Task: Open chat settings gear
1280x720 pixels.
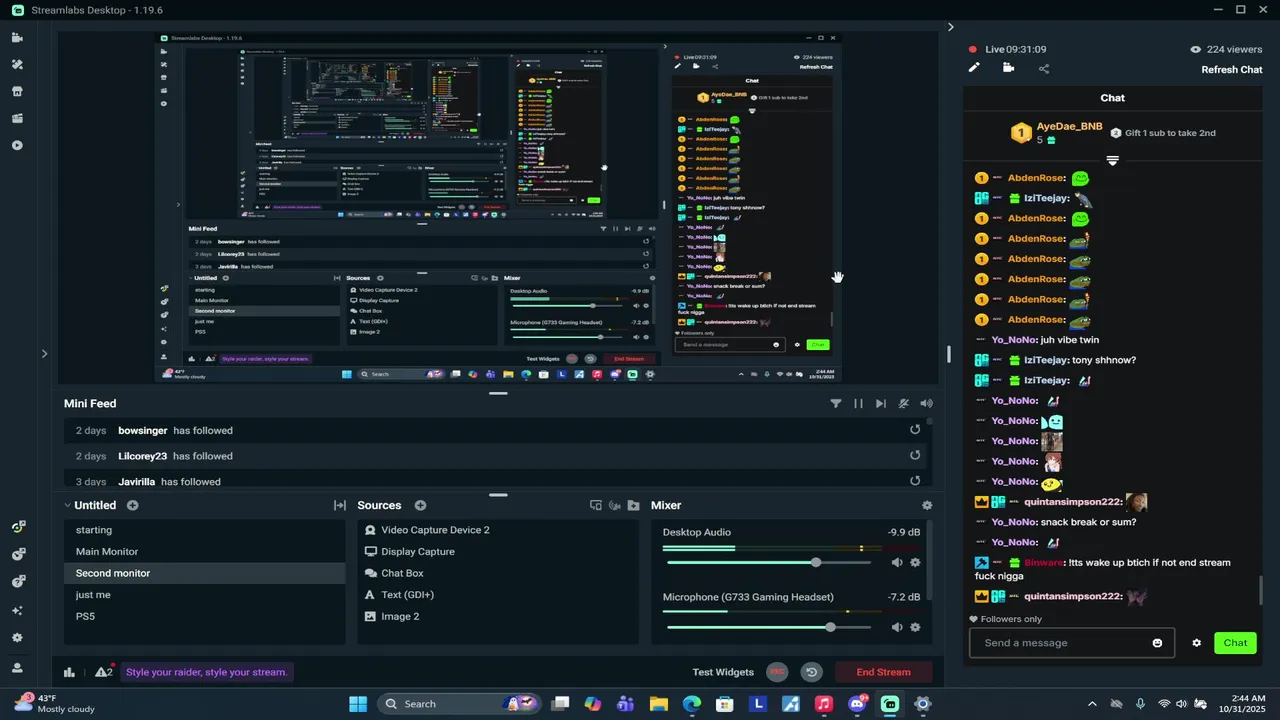Action: coord(1196,643)
